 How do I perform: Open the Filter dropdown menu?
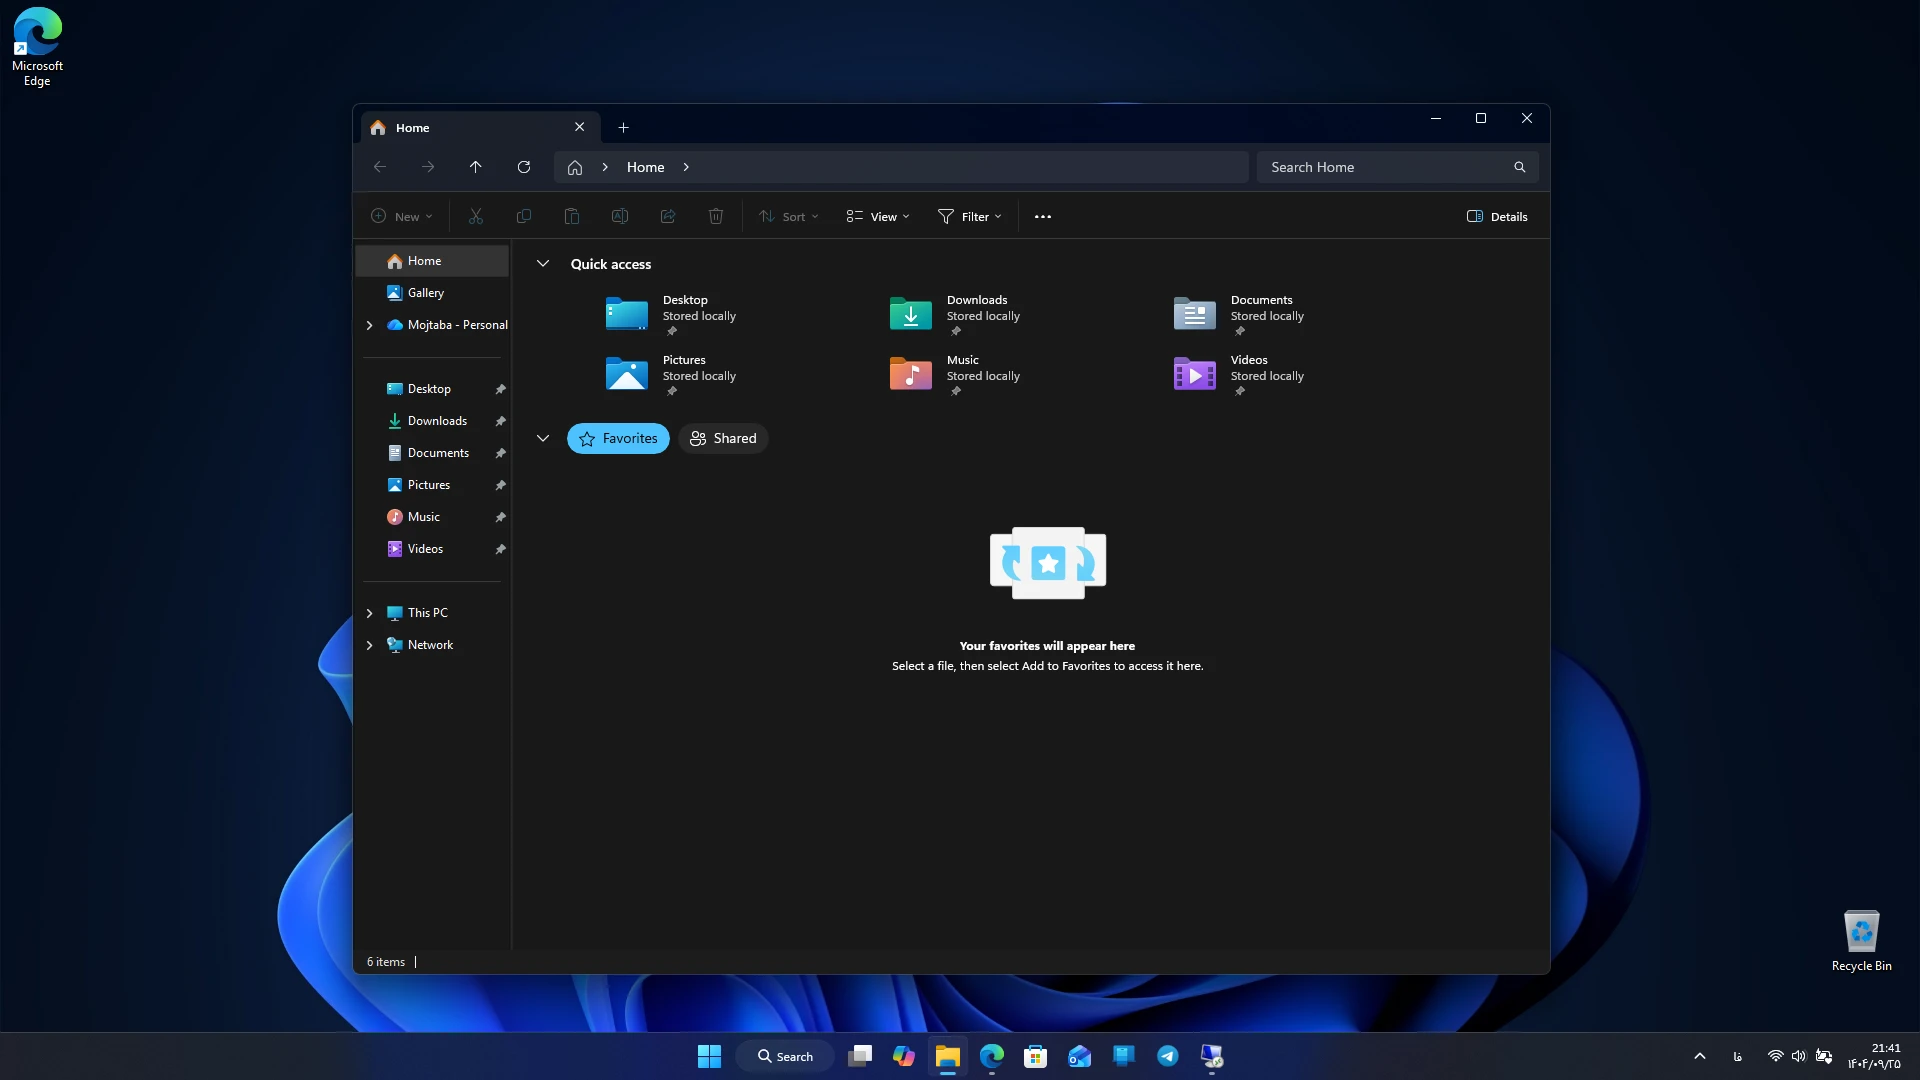[x=969, y=216]
